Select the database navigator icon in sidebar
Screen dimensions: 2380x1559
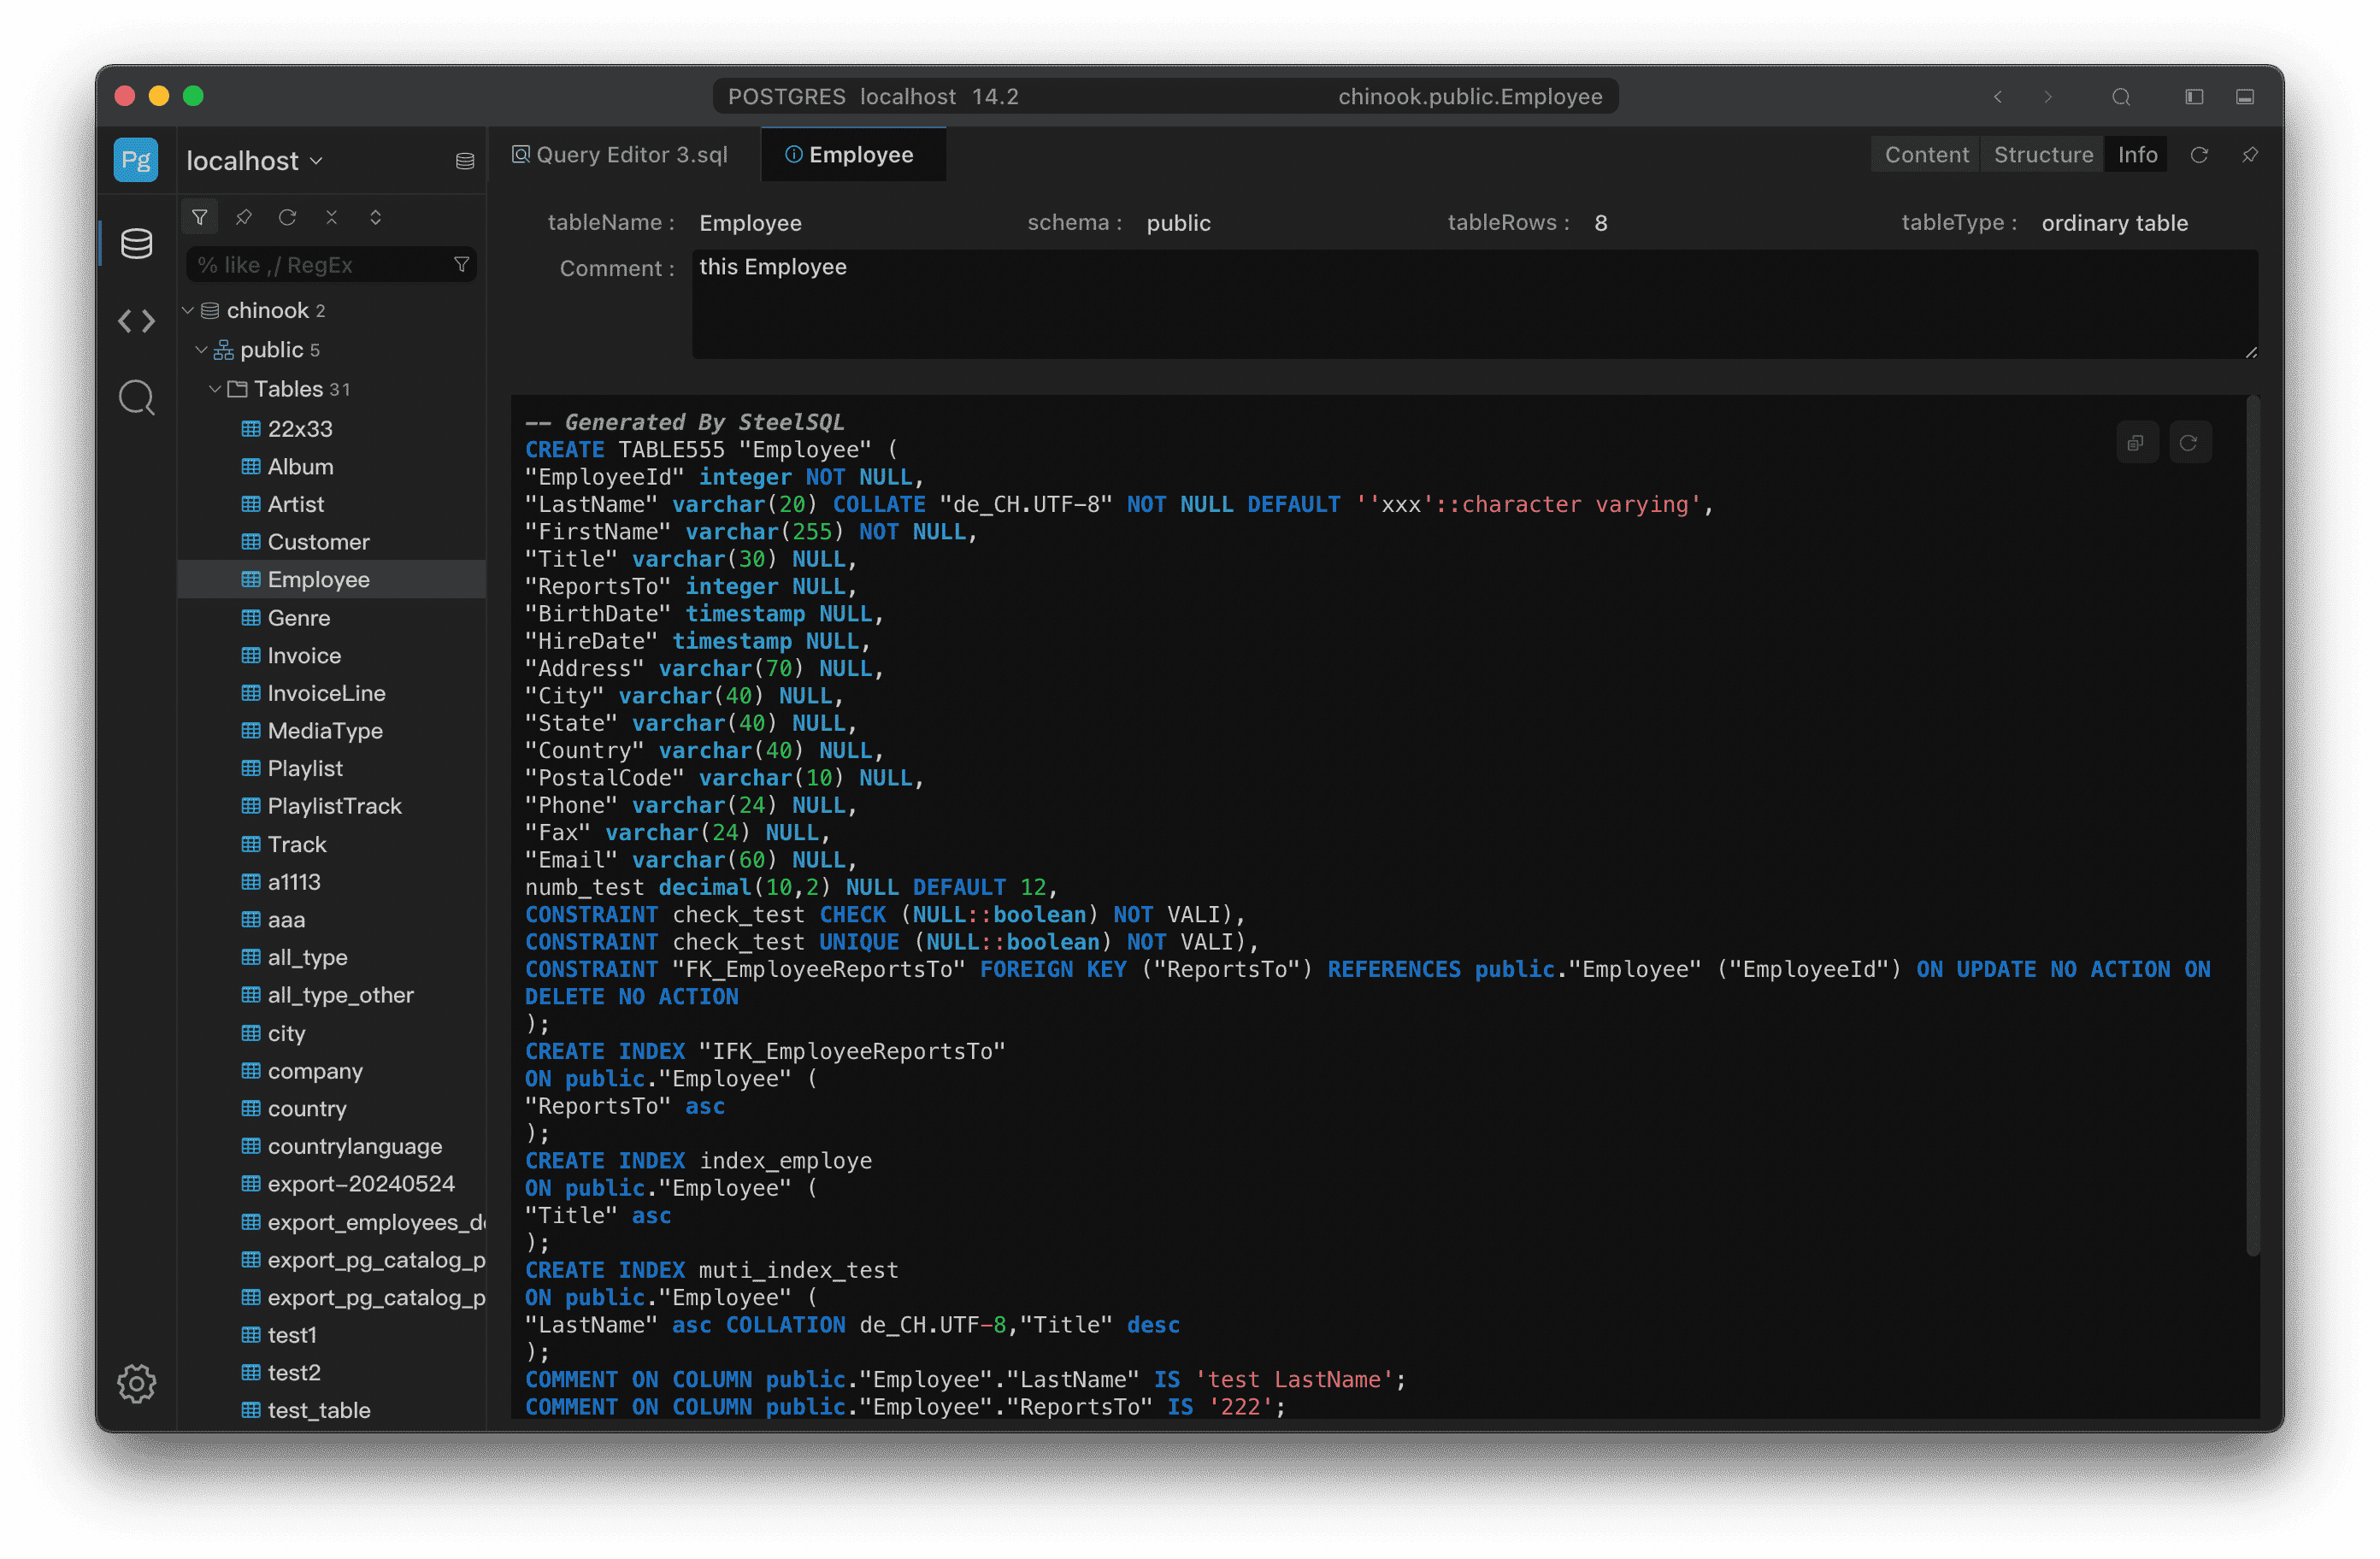pyautogui.click(x=136, y=242)
